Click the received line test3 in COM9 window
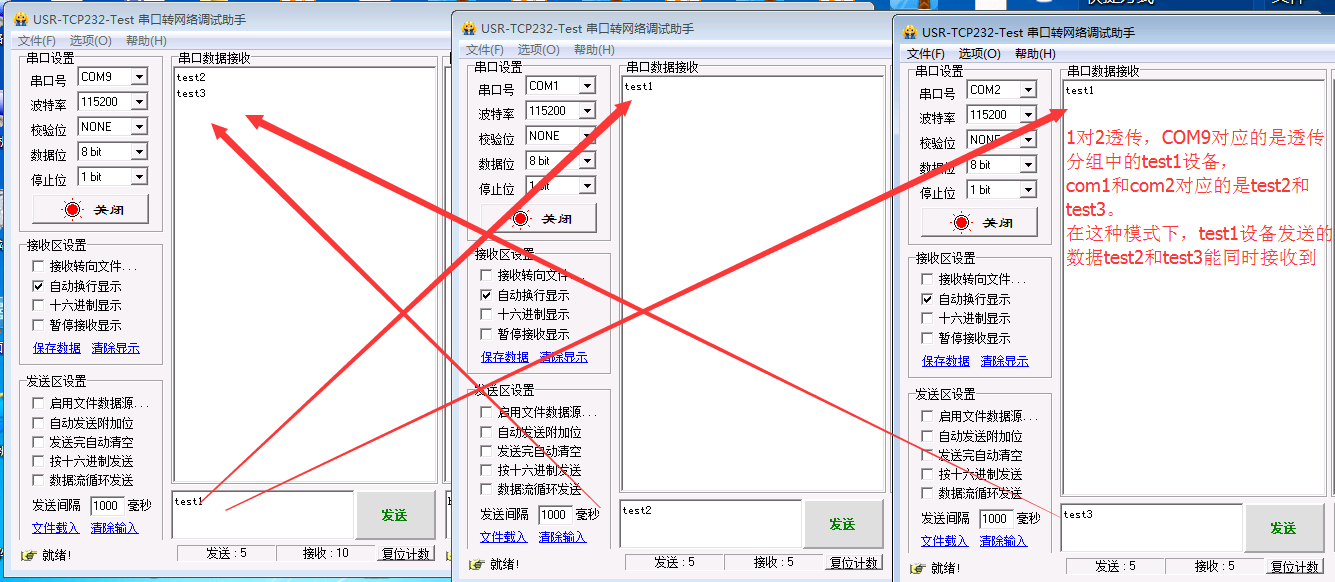 point(191,94)
